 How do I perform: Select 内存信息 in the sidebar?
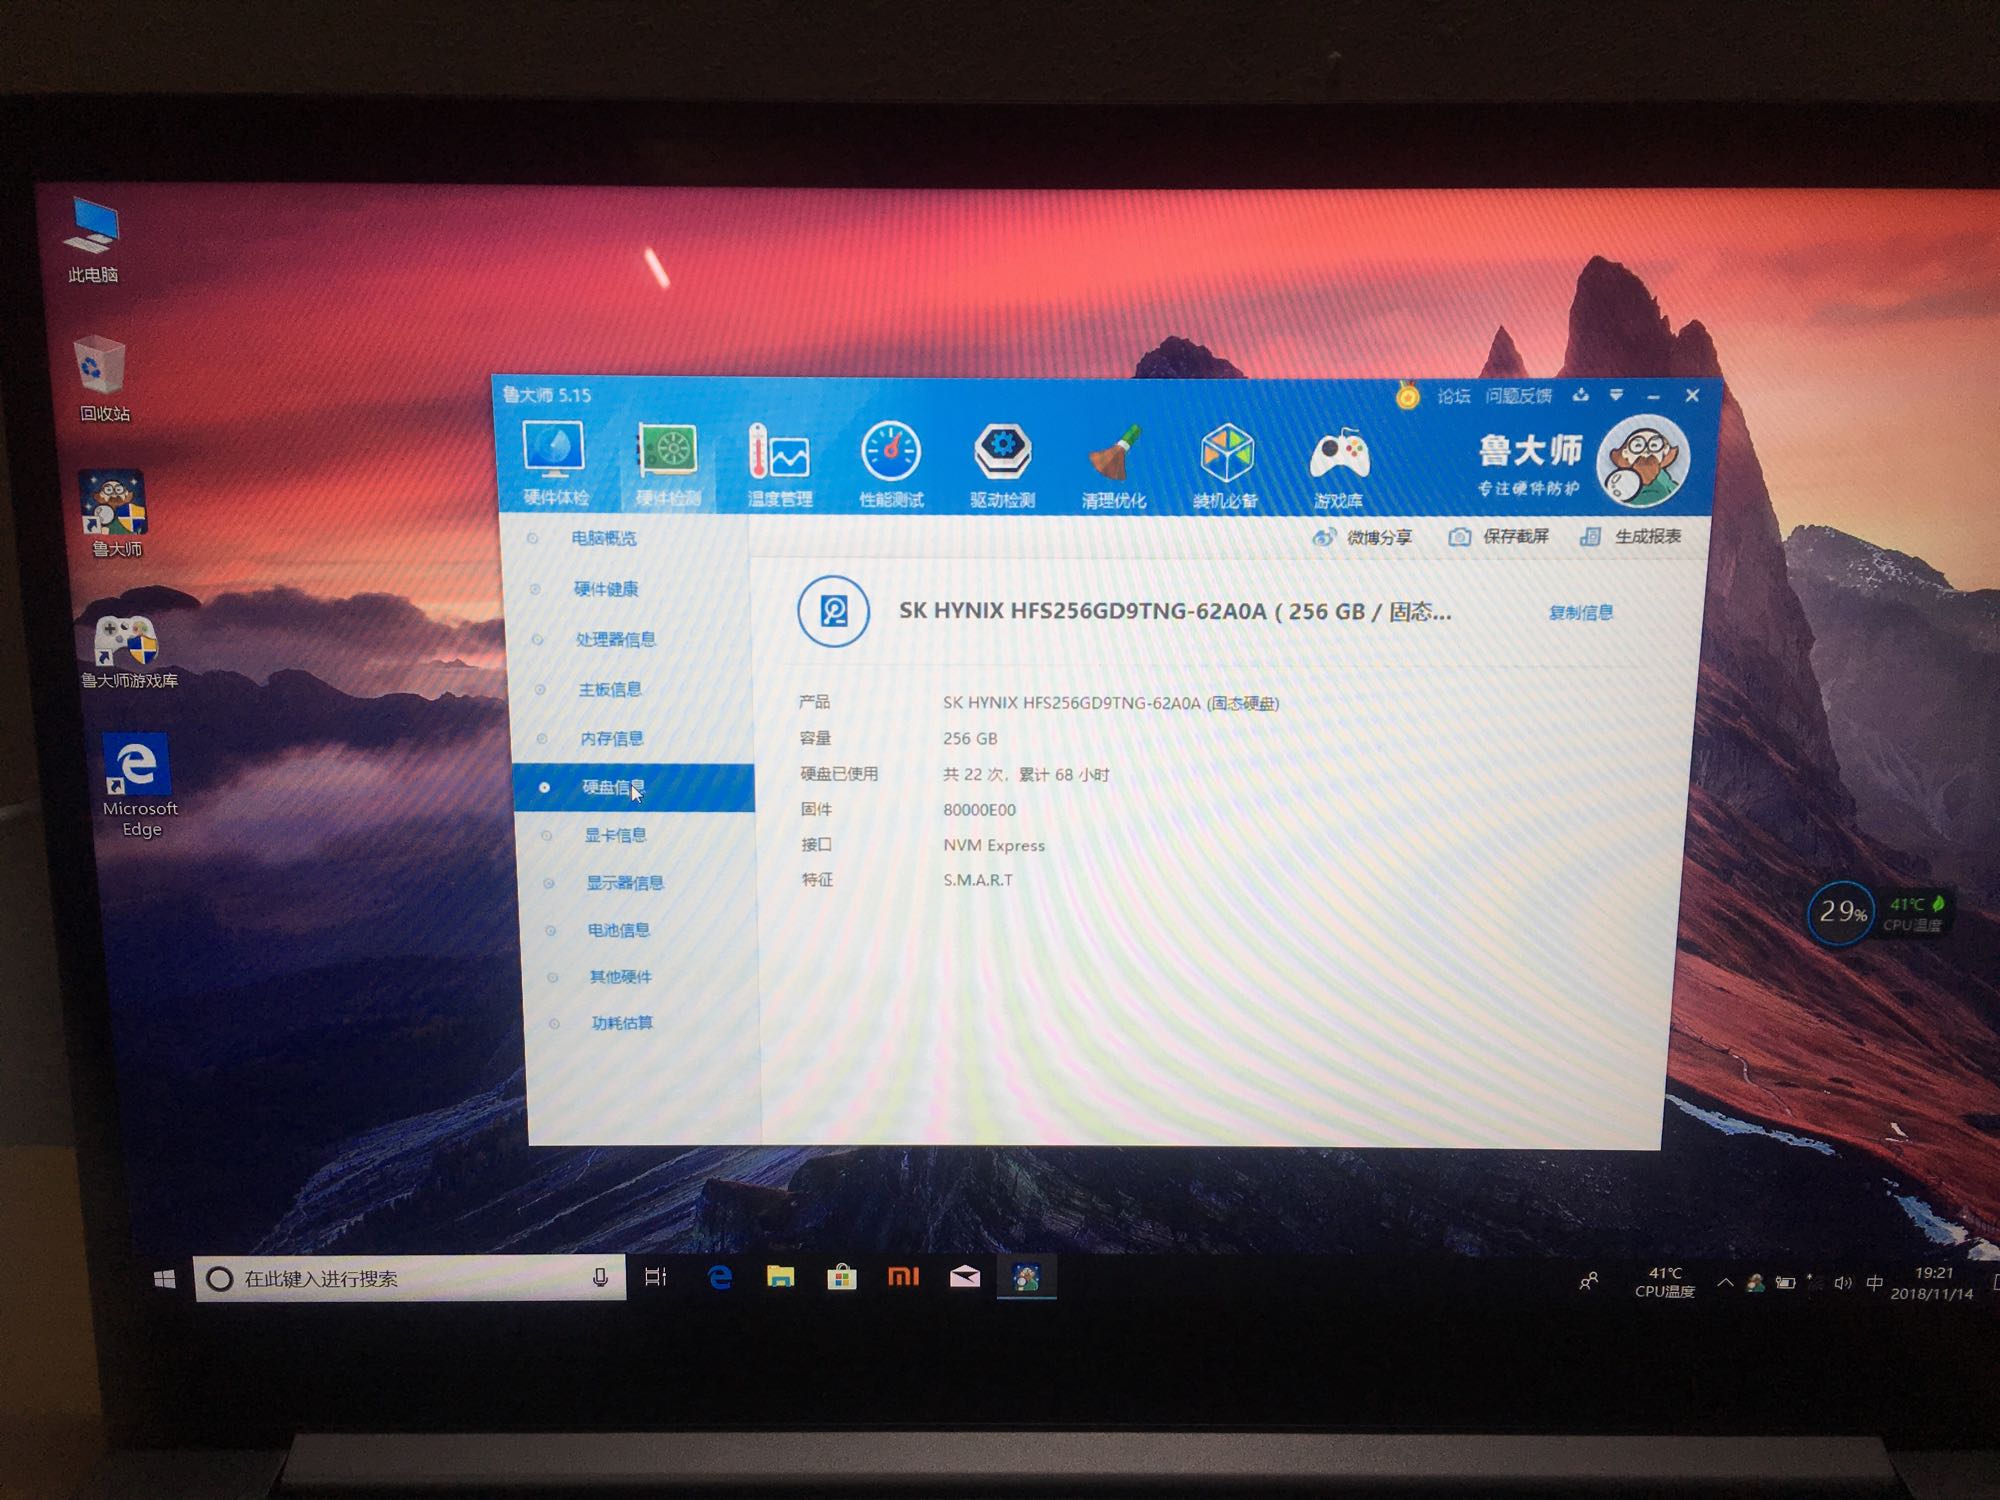pyautogui.click(x=611, y=738)
